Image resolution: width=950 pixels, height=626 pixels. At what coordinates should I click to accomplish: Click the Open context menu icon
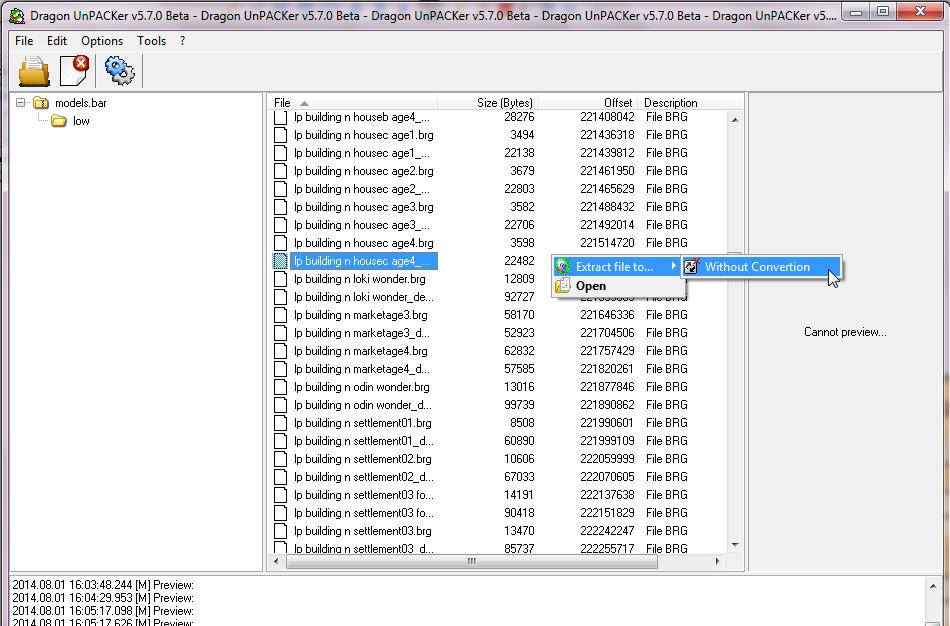click(563, 285)
